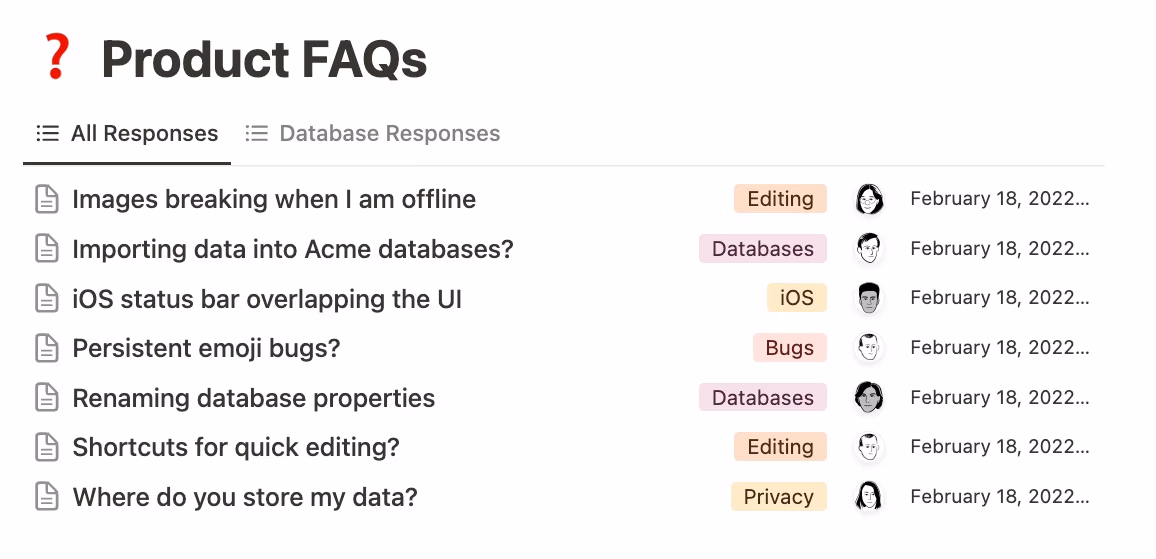This screenshot has height=559, width=1156.
Task: Click the avatar on Renaming database properties row
Action: pos(869,398)
